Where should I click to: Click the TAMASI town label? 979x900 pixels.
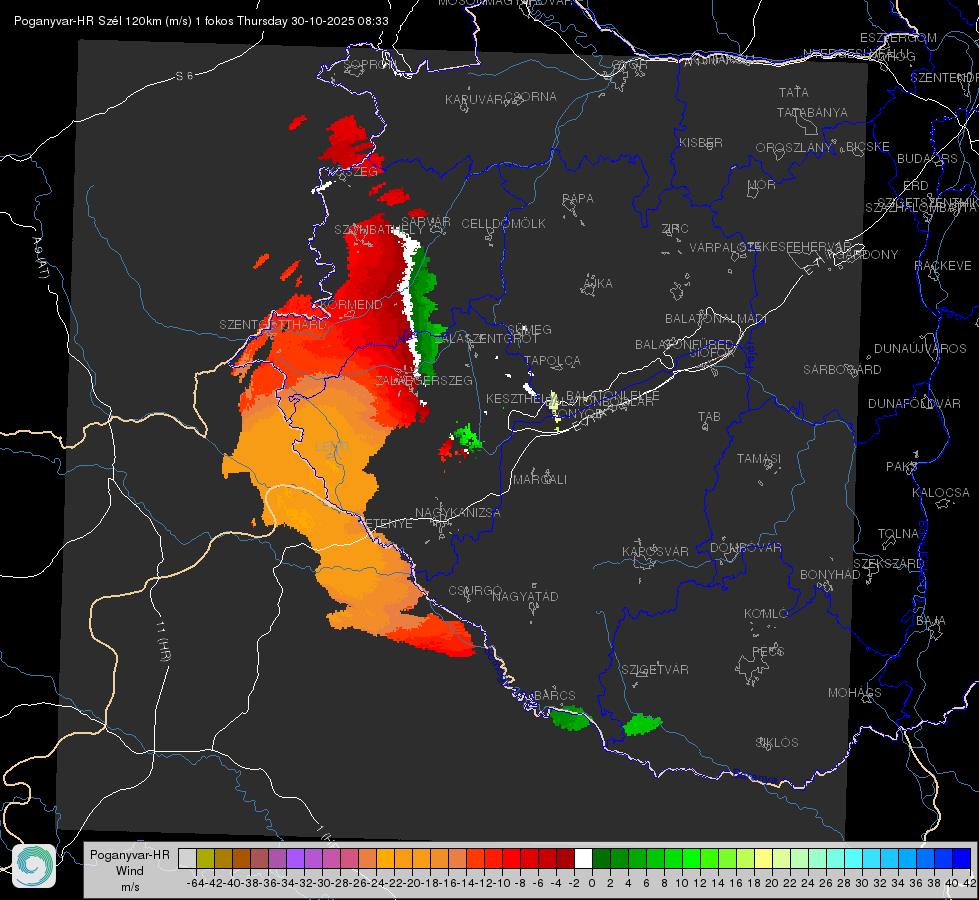point(759,458)
